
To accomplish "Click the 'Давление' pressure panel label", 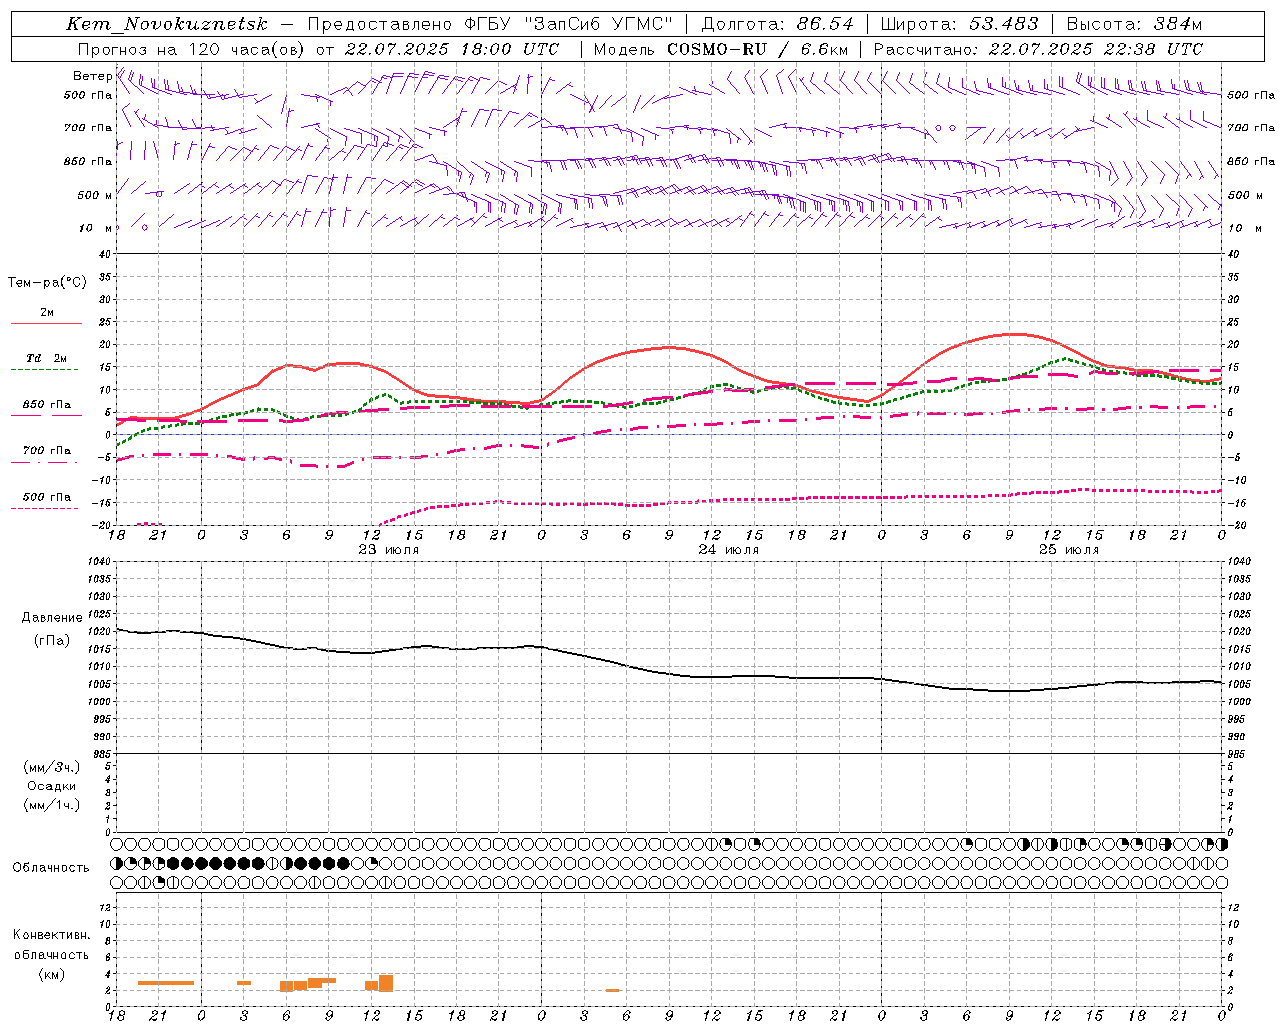I will 52,618.
